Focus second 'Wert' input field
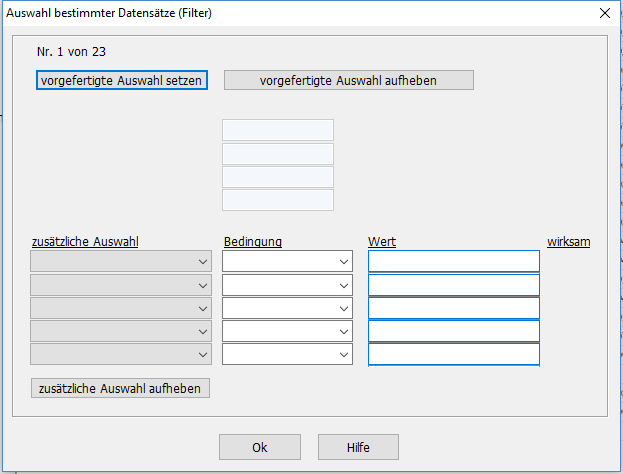The height and width of the screenshot is (474, 623). 453,285
